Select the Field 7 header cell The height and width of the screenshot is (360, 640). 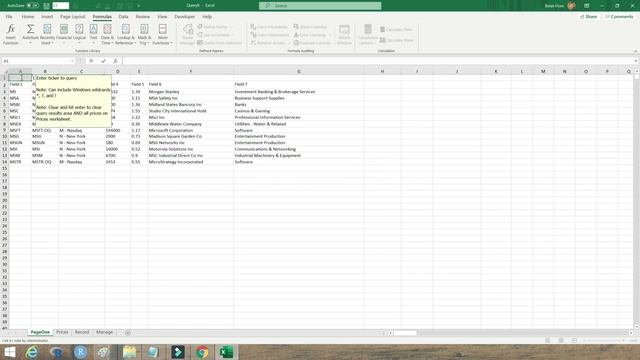tap(299, 84)
